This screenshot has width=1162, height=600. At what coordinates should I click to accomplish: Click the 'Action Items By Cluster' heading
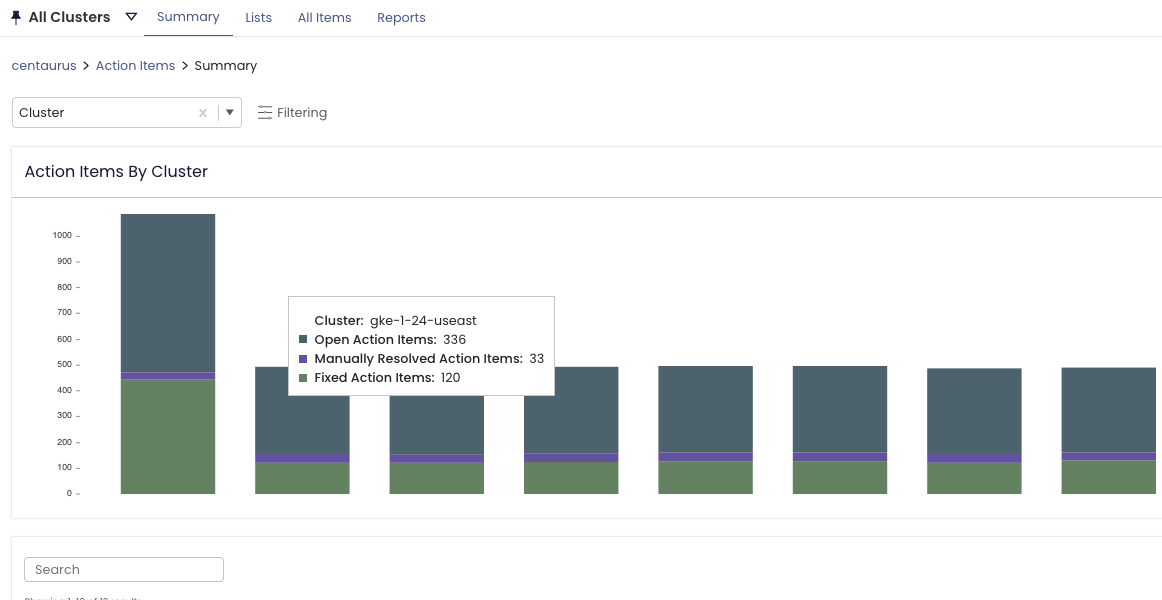point(116,171)
